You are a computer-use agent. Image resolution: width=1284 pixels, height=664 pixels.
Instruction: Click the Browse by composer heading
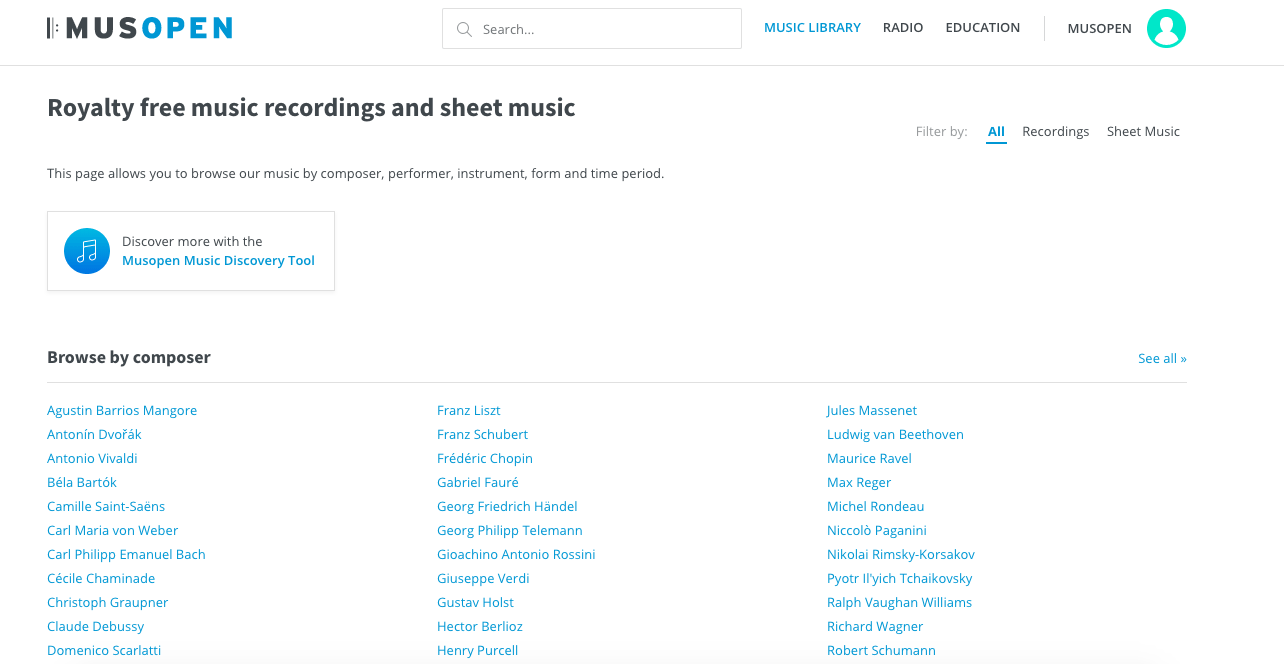coord(129,358)
